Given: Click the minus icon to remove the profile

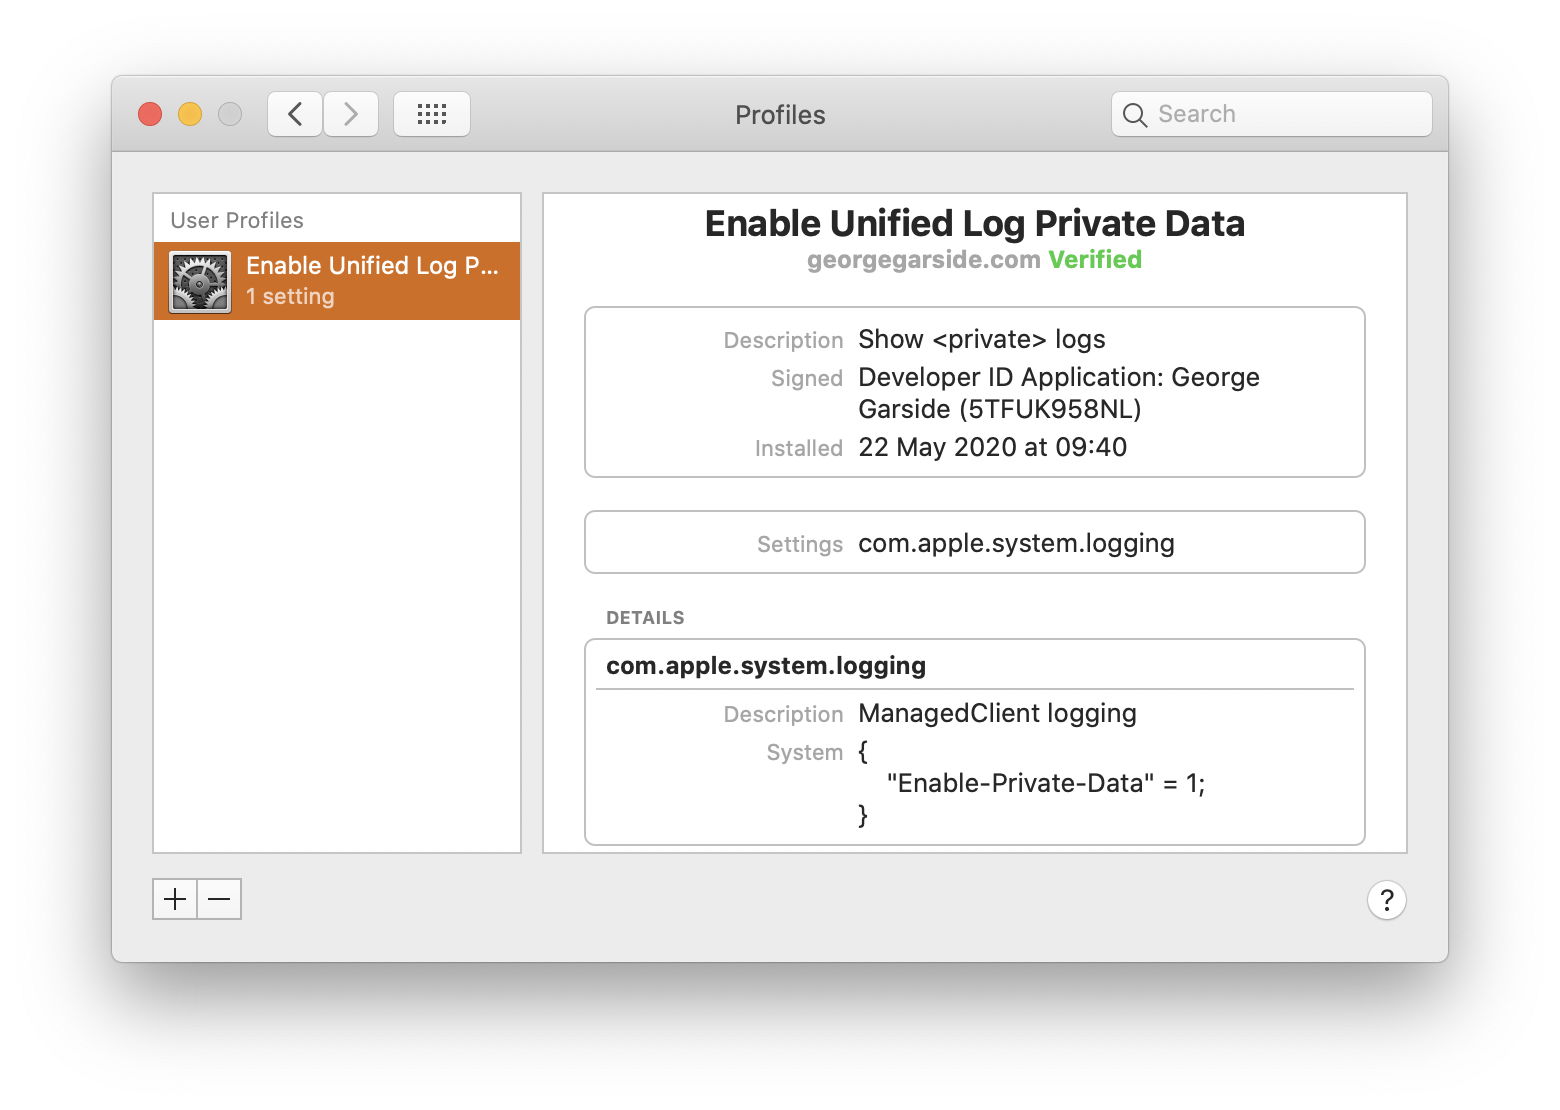Looking at the screenshot, I should pyautogui.click(x=219, y=899).
